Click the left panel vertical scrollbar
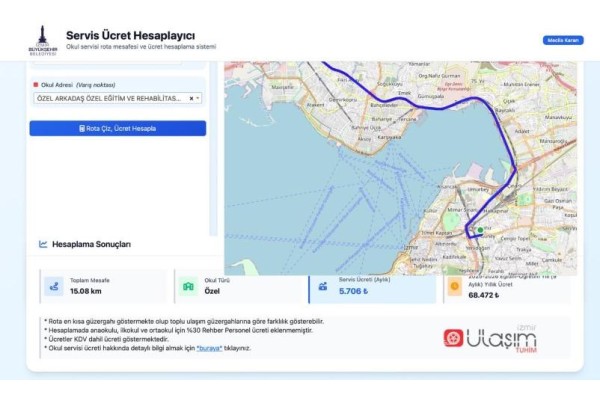This screenshot has width=600, height=400. coord(213,149)
